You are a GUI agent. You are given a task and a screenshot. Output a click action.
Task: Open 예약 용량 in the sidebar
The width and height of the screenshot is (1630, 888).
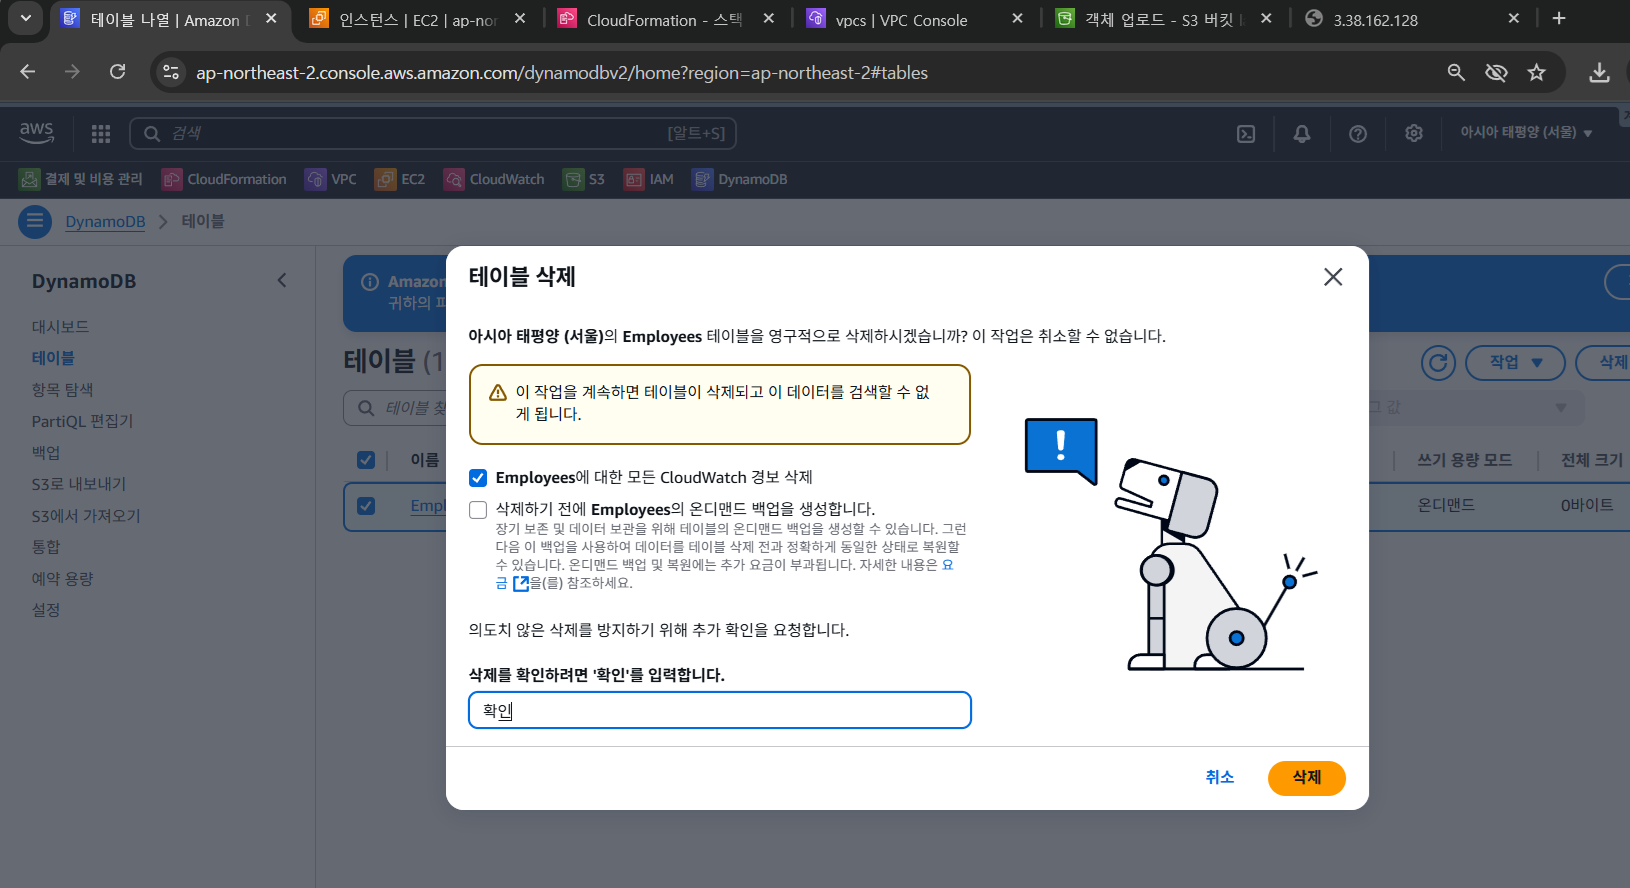[x=62, y=579]
